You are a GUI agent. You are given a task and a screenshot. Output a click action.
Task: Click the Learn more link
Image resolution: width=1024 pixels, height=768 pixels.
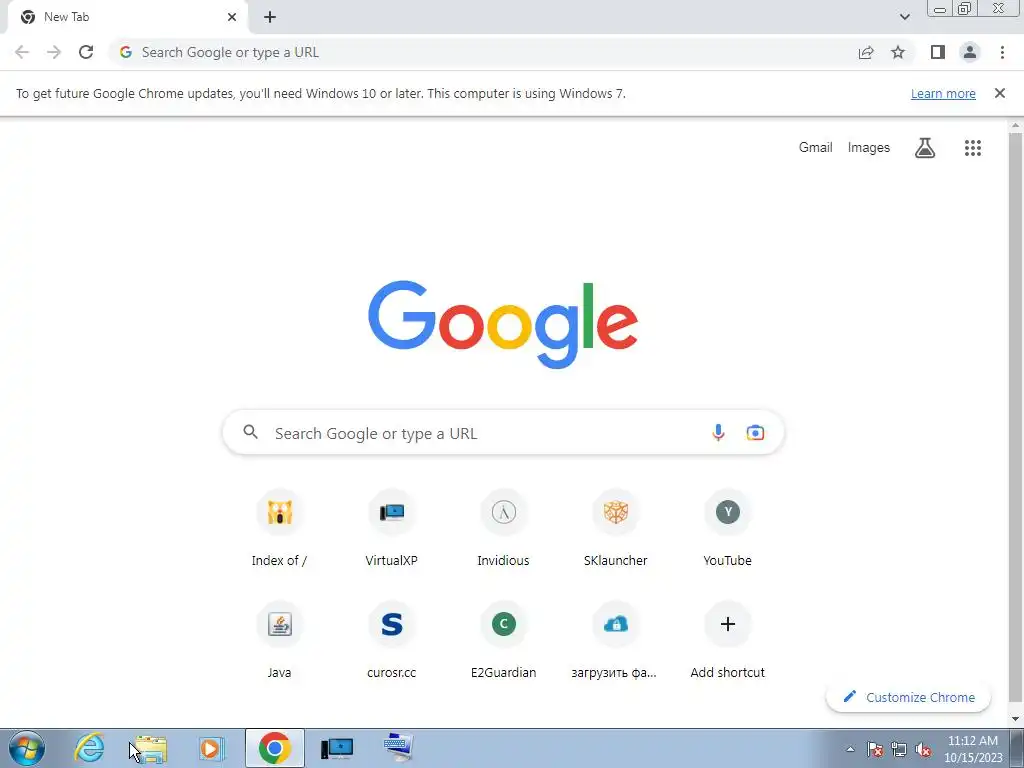click(943, 93)
